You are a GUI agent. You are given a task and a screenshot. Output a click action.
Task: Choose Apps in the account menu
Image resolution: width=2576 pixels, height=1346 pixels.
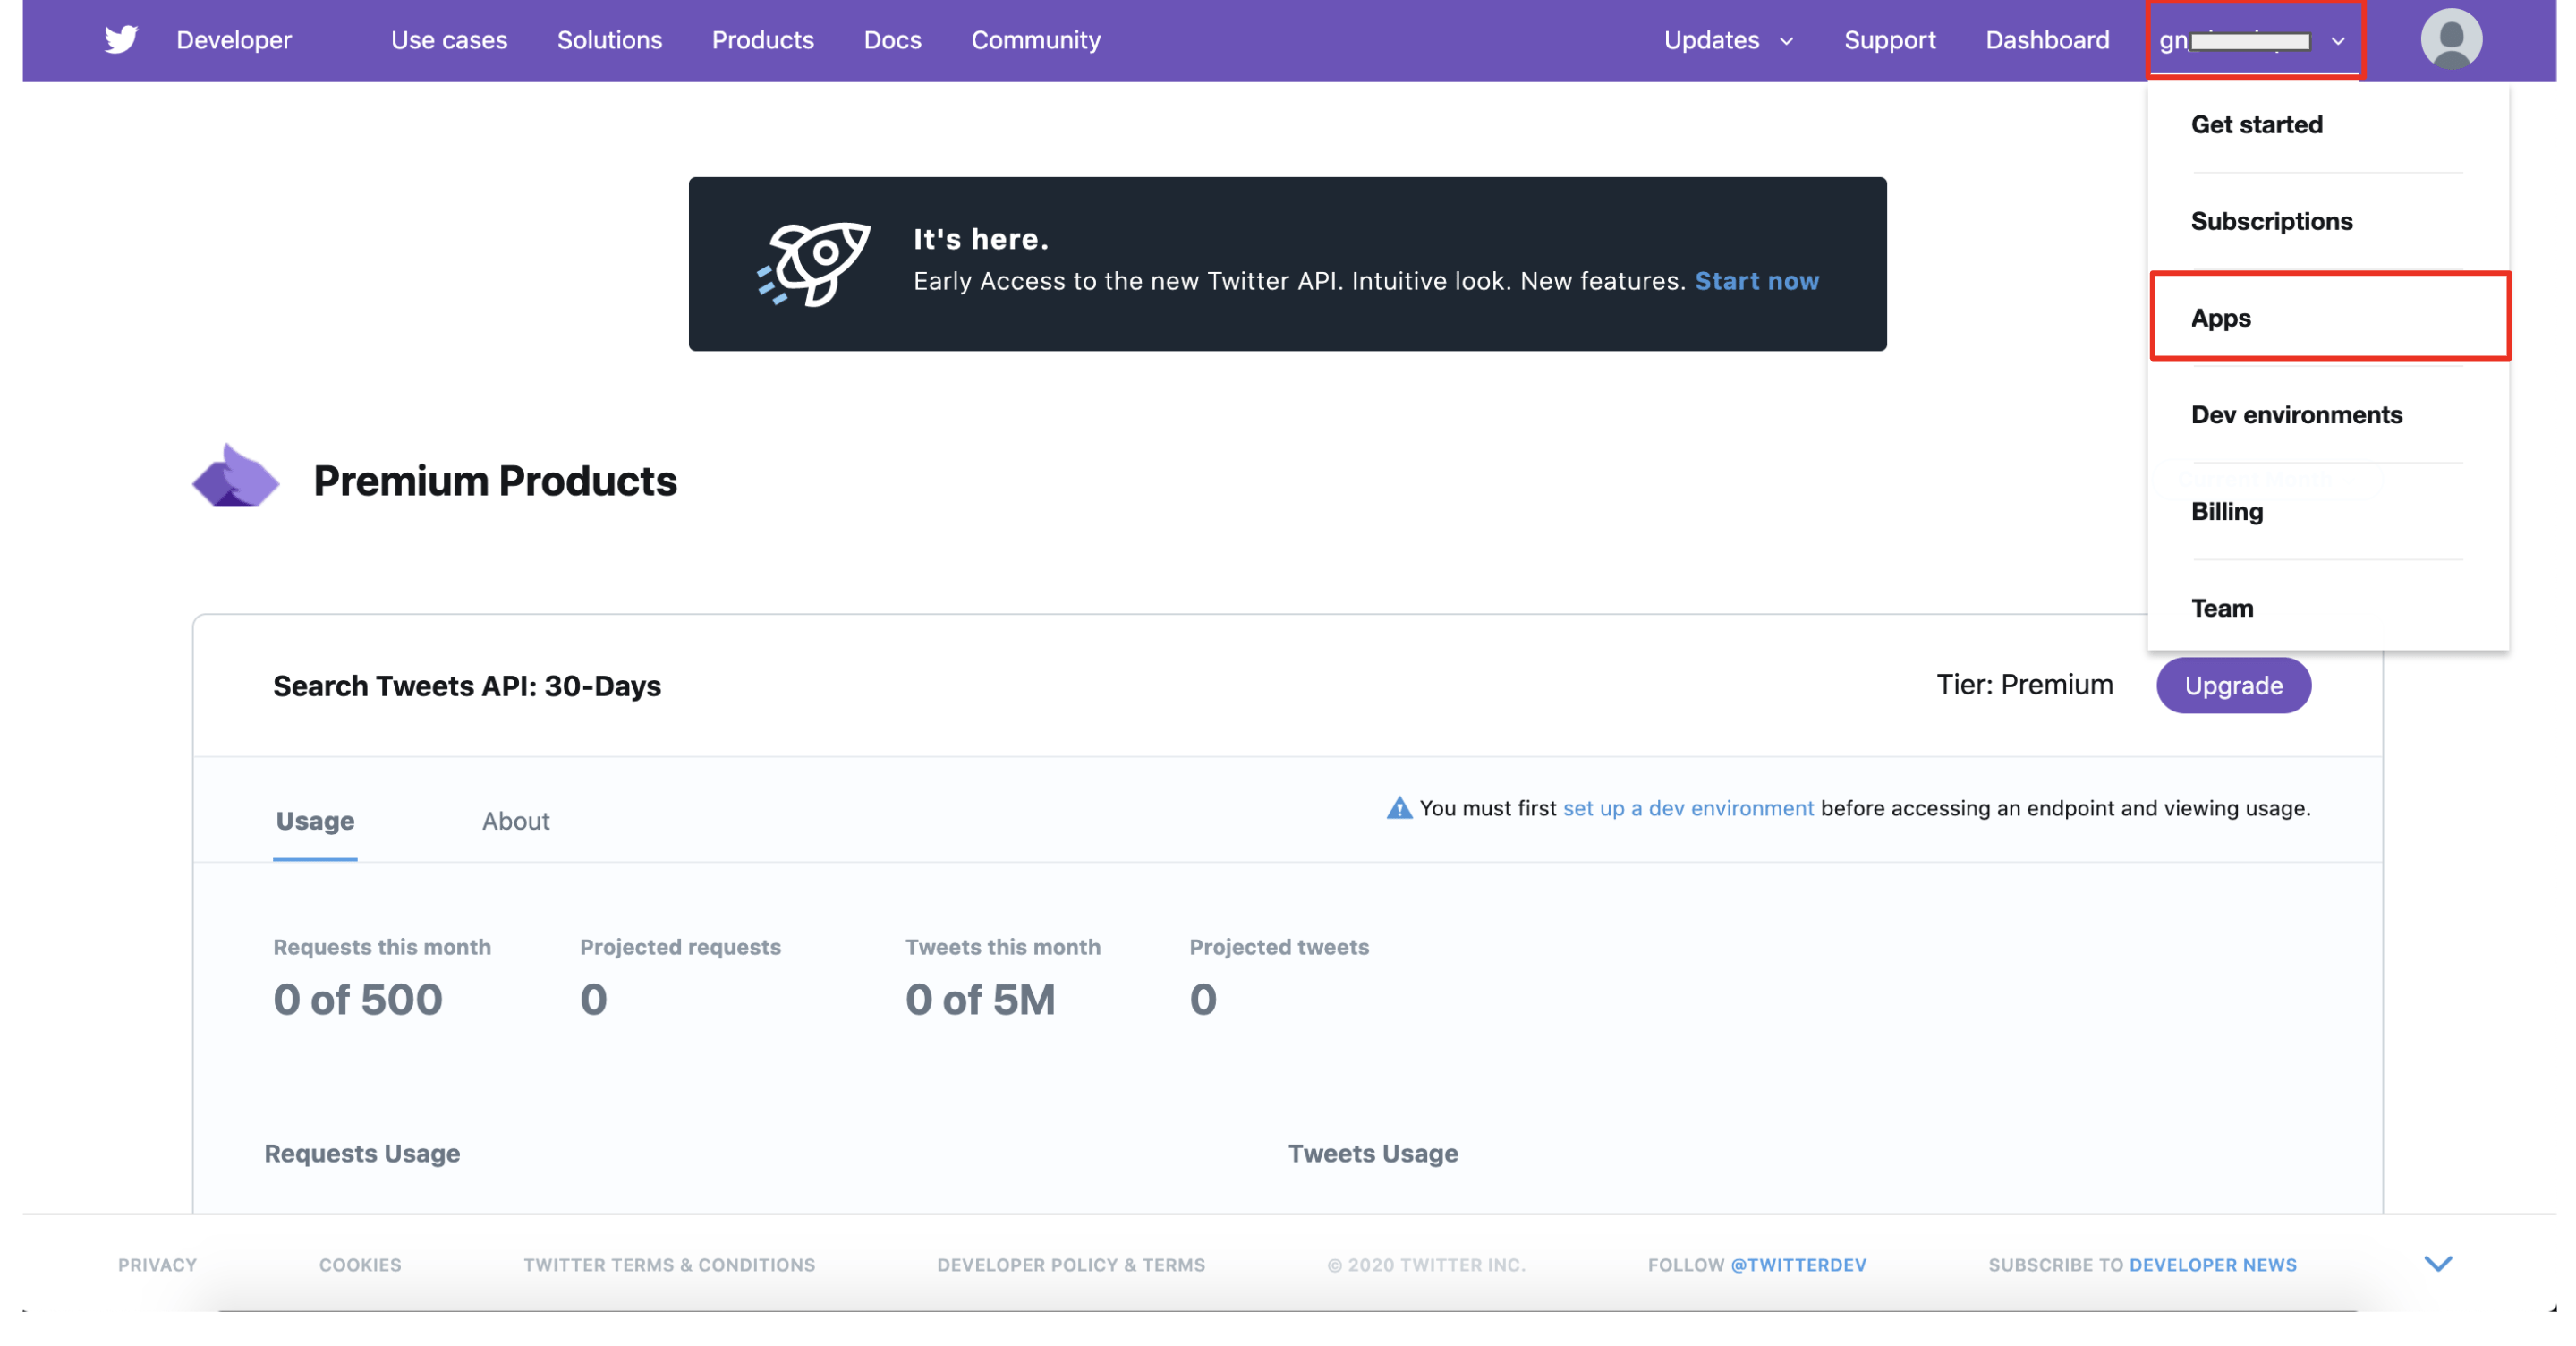[x=2328, y=316]
